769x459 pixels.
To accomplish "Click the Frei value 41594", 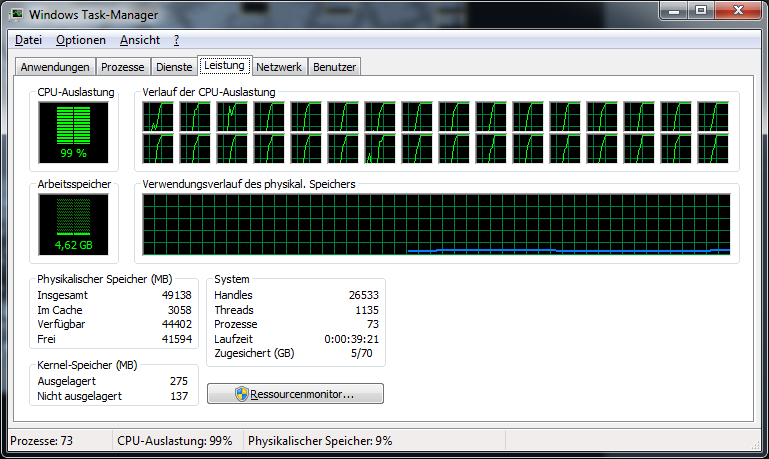I will pyautogui.click(x=177, y=339).
